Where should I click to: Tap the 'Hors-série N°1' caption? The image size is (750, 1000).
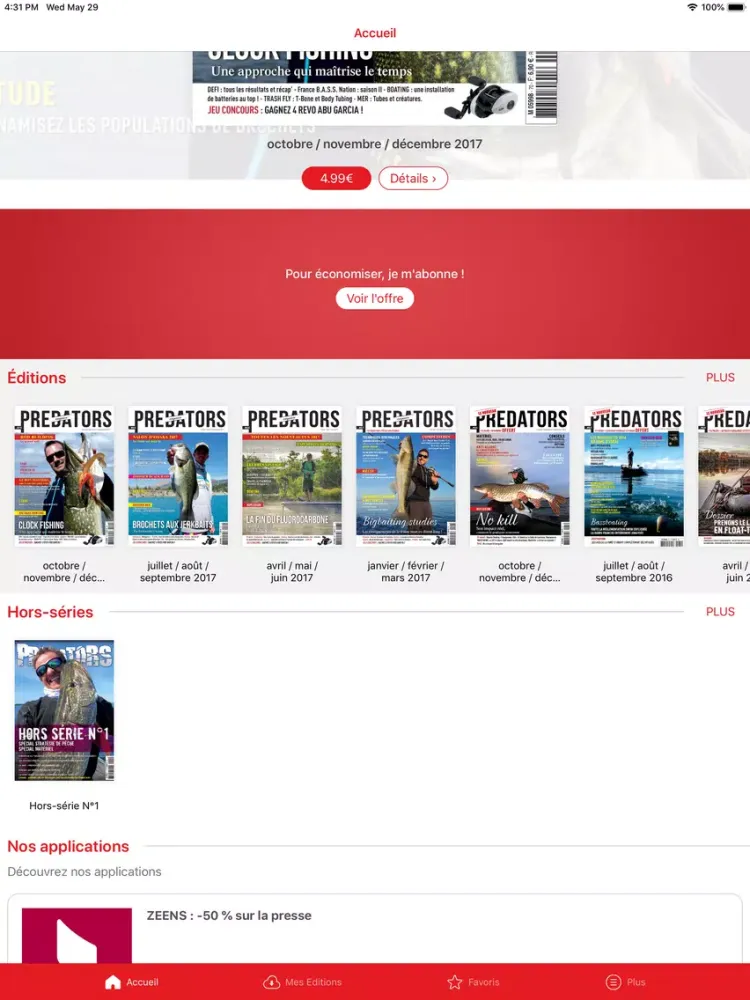pos(64,805)
